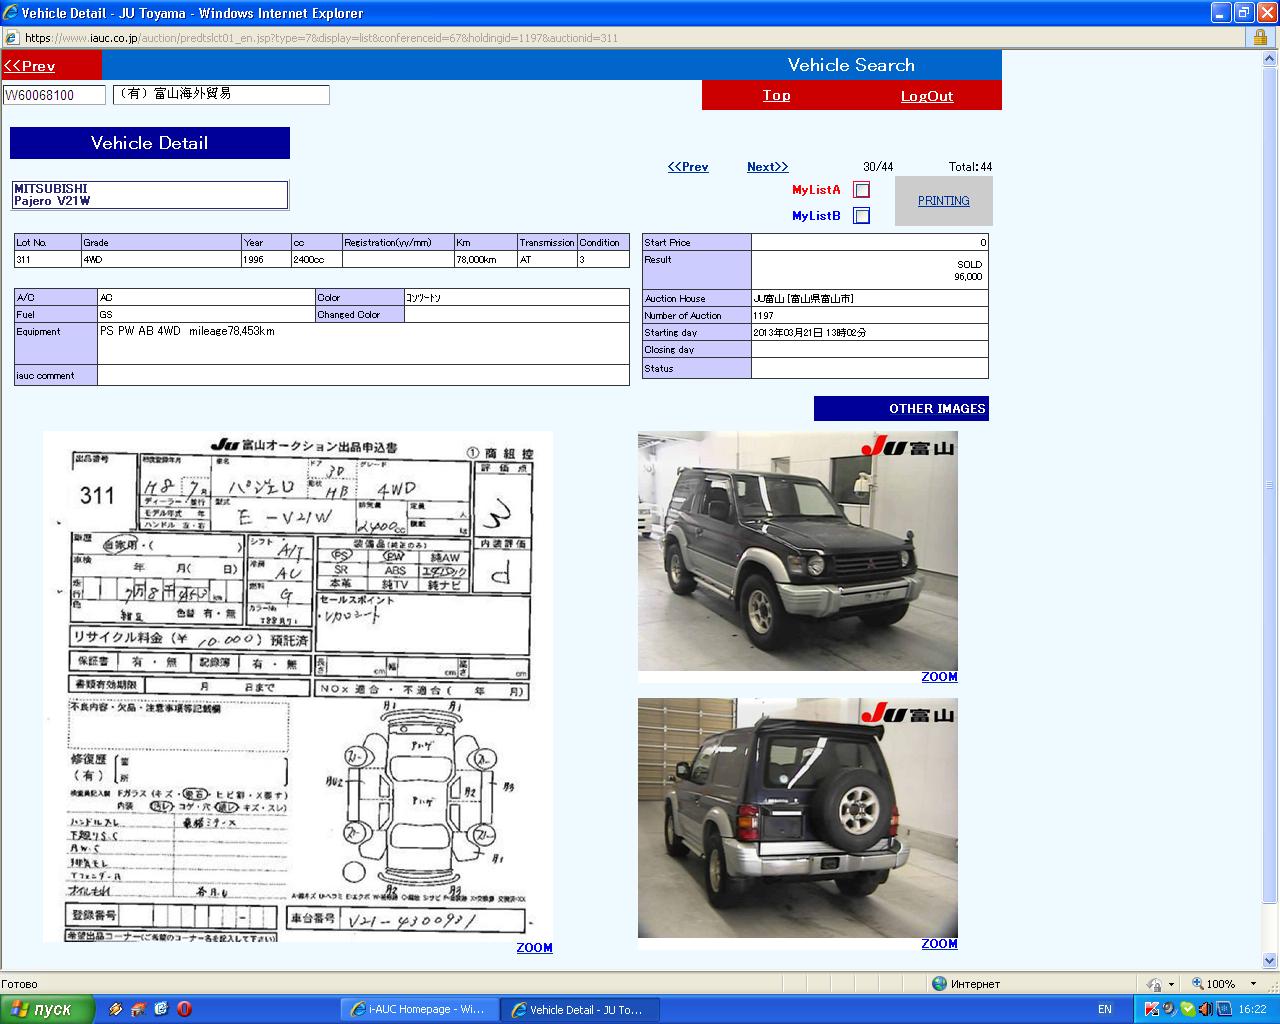Click the 78,000km mileage cell

click(x=486, y=259)
